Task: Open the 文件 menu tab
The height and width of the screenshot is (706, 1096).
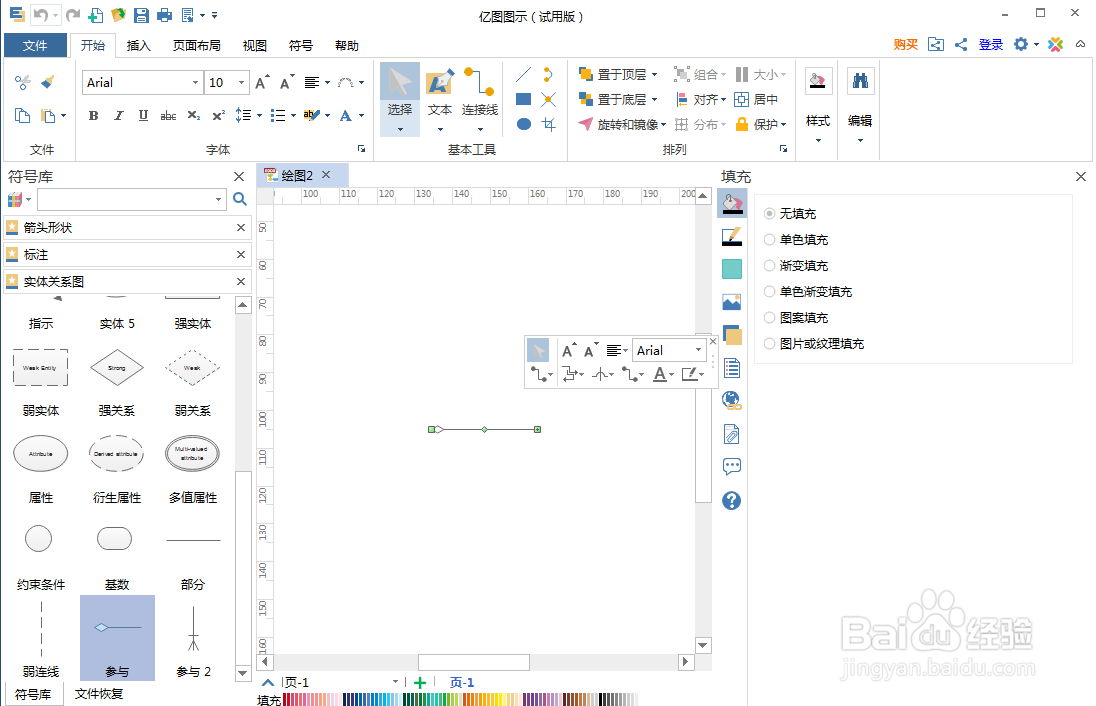Action: coord(35,45)
